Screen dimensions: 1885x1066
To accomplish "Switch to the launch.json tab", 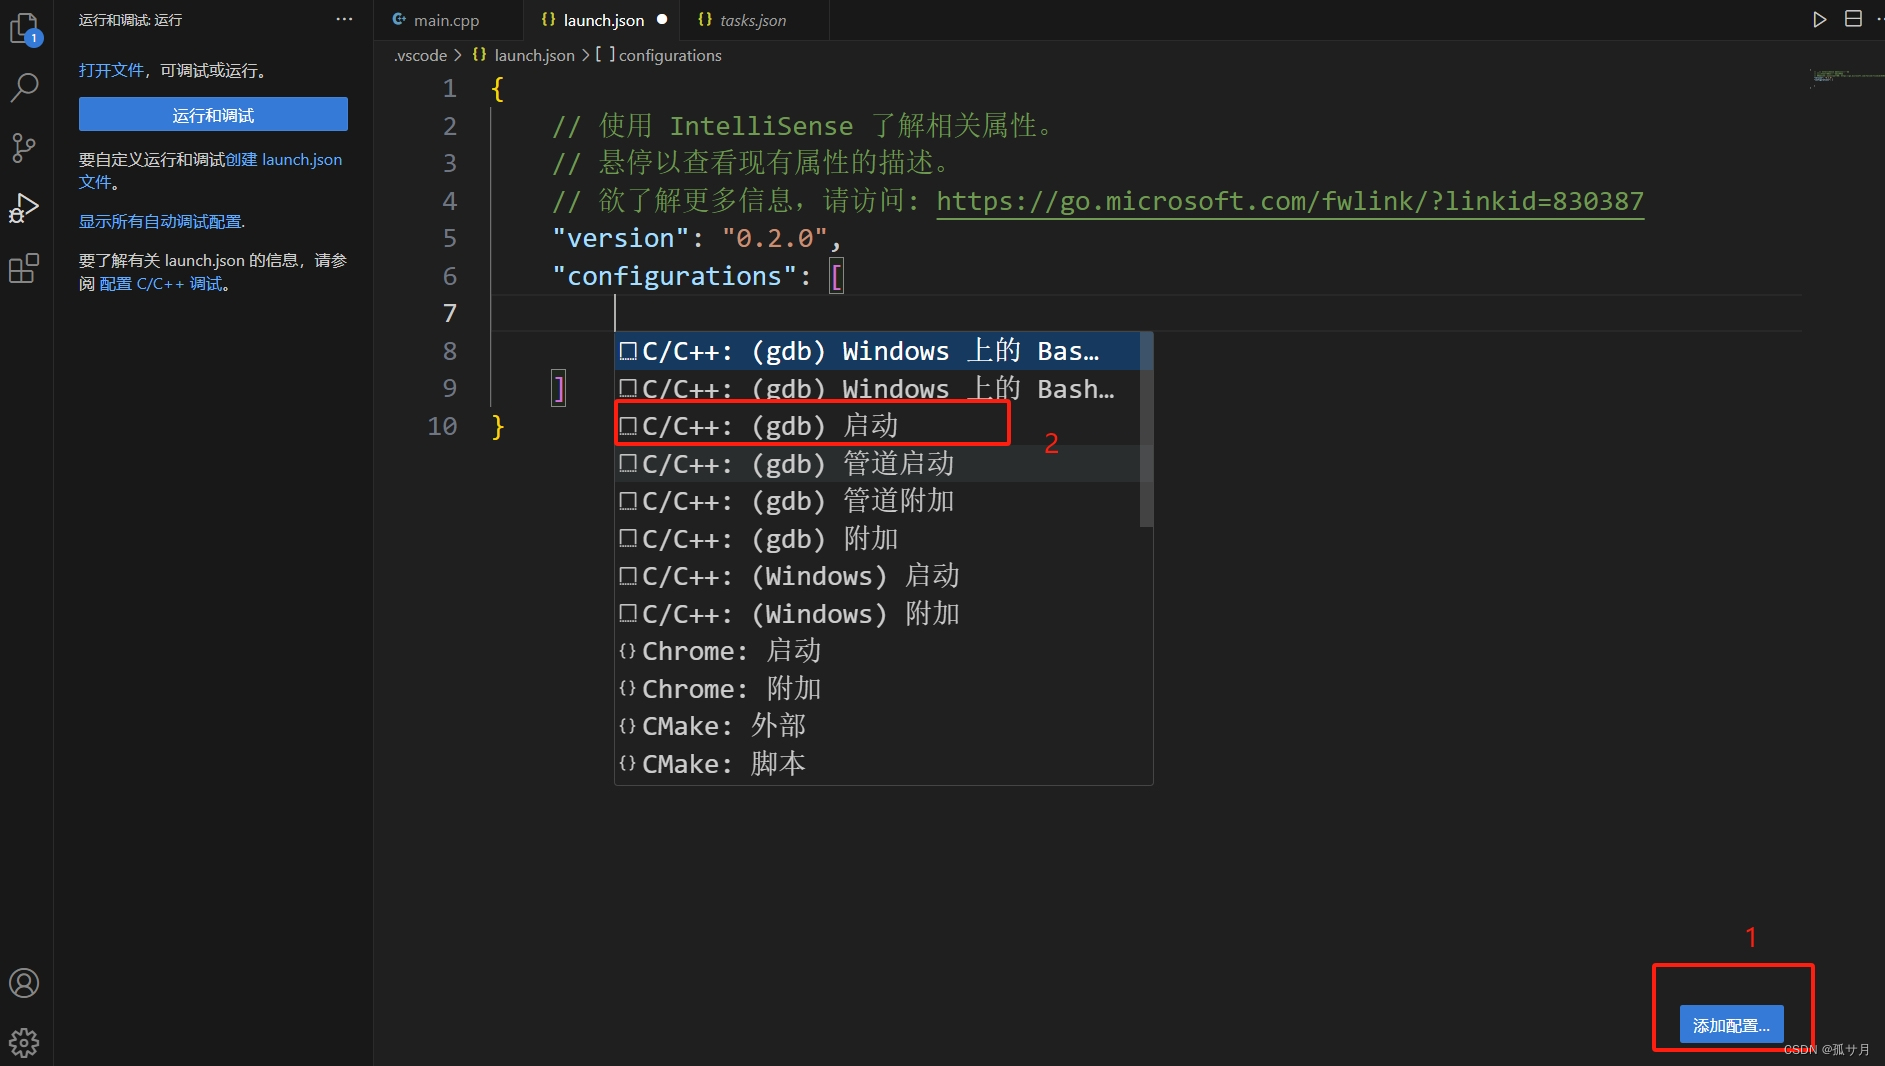I will point(604,20).
